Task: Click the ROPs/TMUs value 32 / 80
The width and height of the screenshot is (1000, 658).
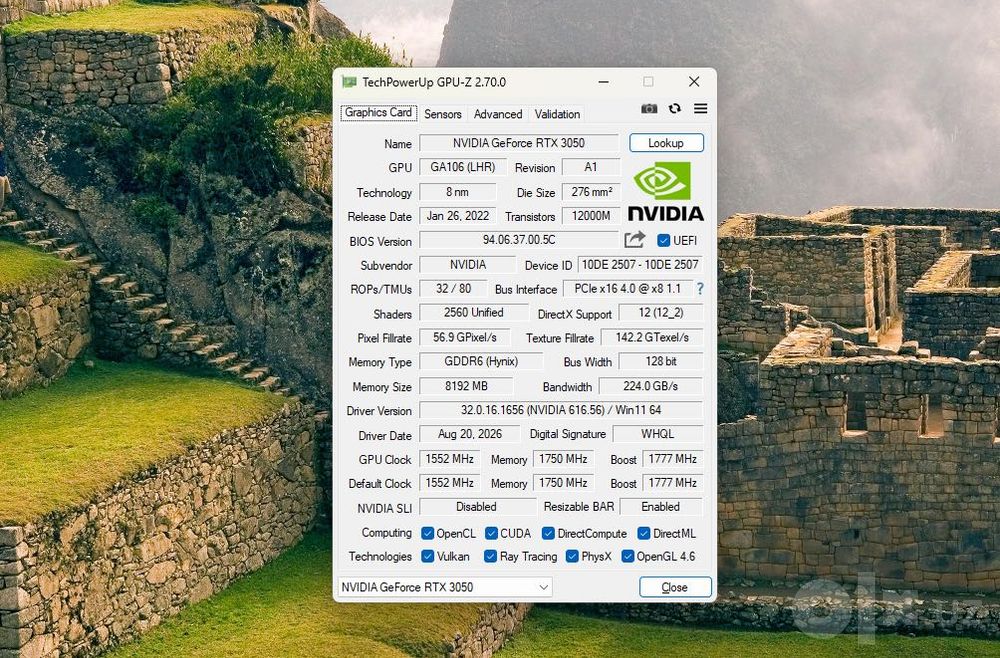Action: pos(453,289)
